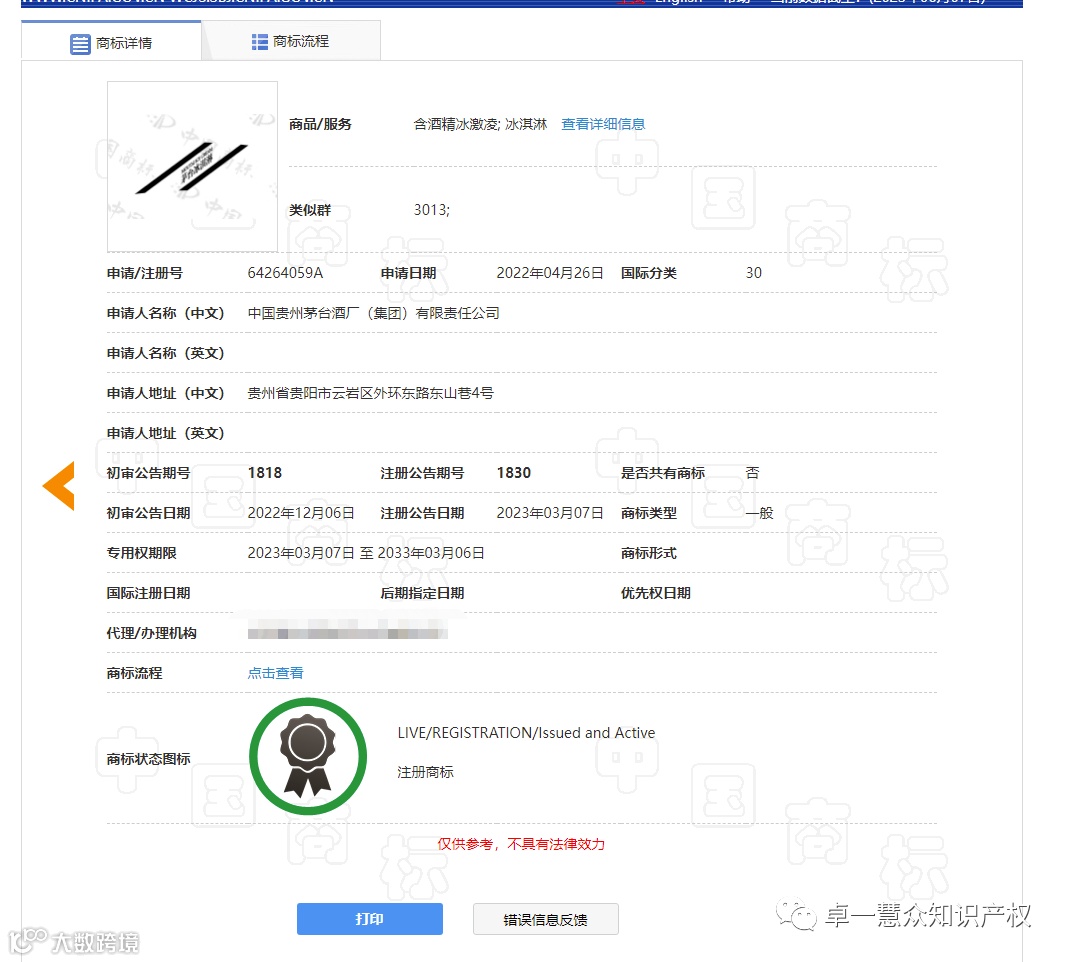Click the blue 打印 button

click(370, 918)
